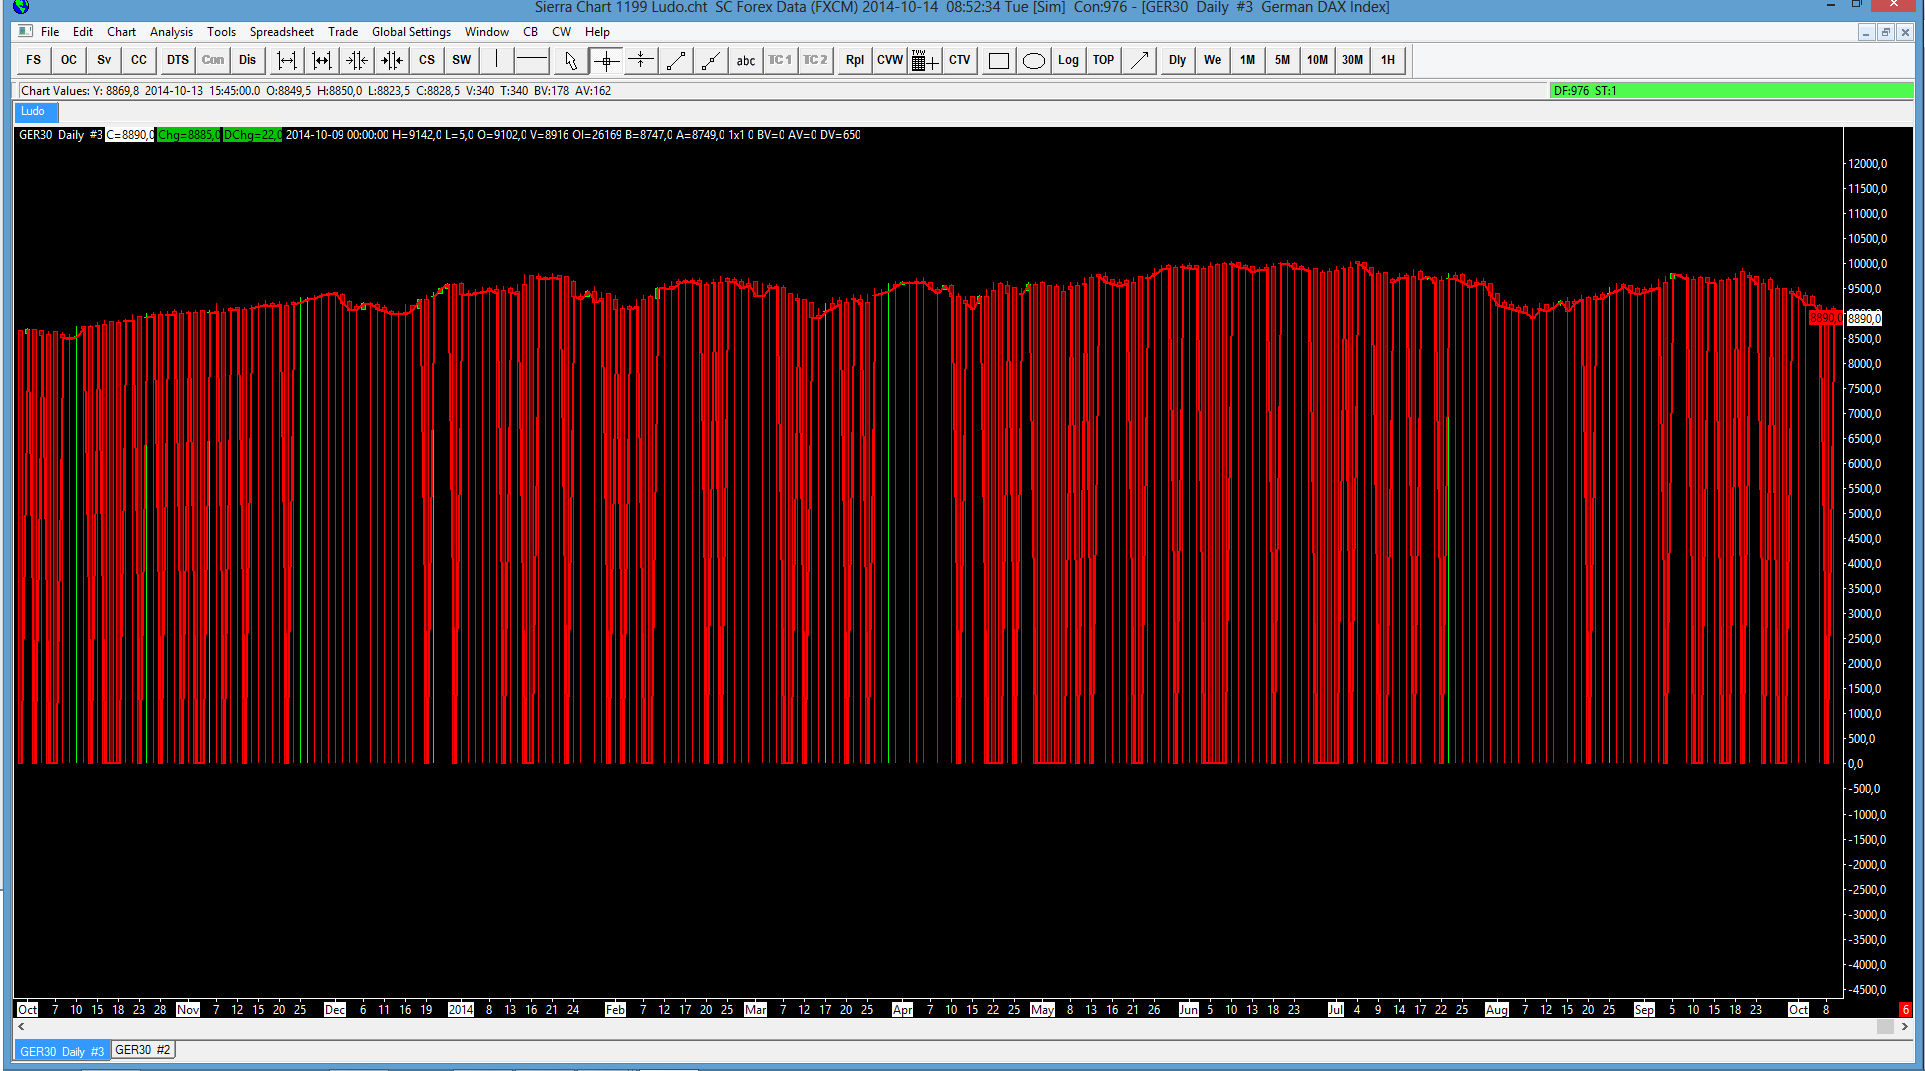Select the arrow drawing tool
This screenshot has width=1925, height=1071.
coord(1139,60)
